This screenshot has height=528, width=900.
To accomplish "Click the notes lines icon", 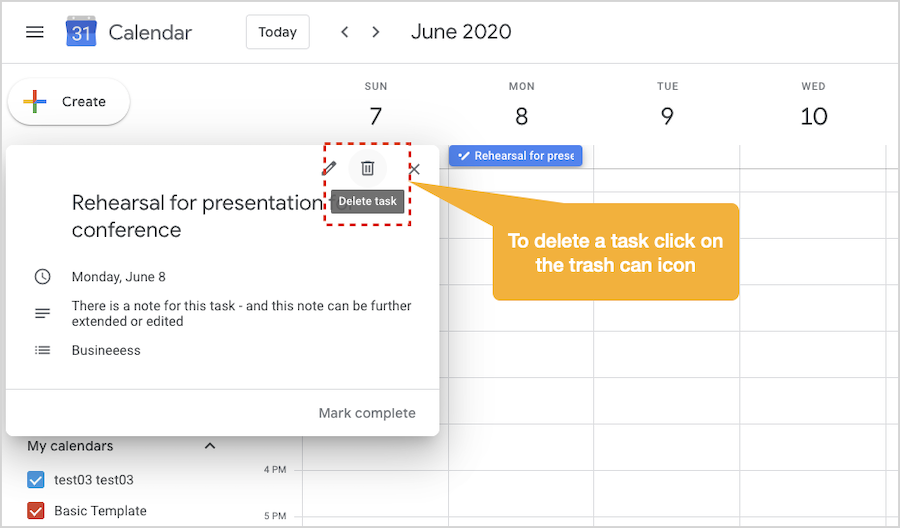I will point(42,313).
